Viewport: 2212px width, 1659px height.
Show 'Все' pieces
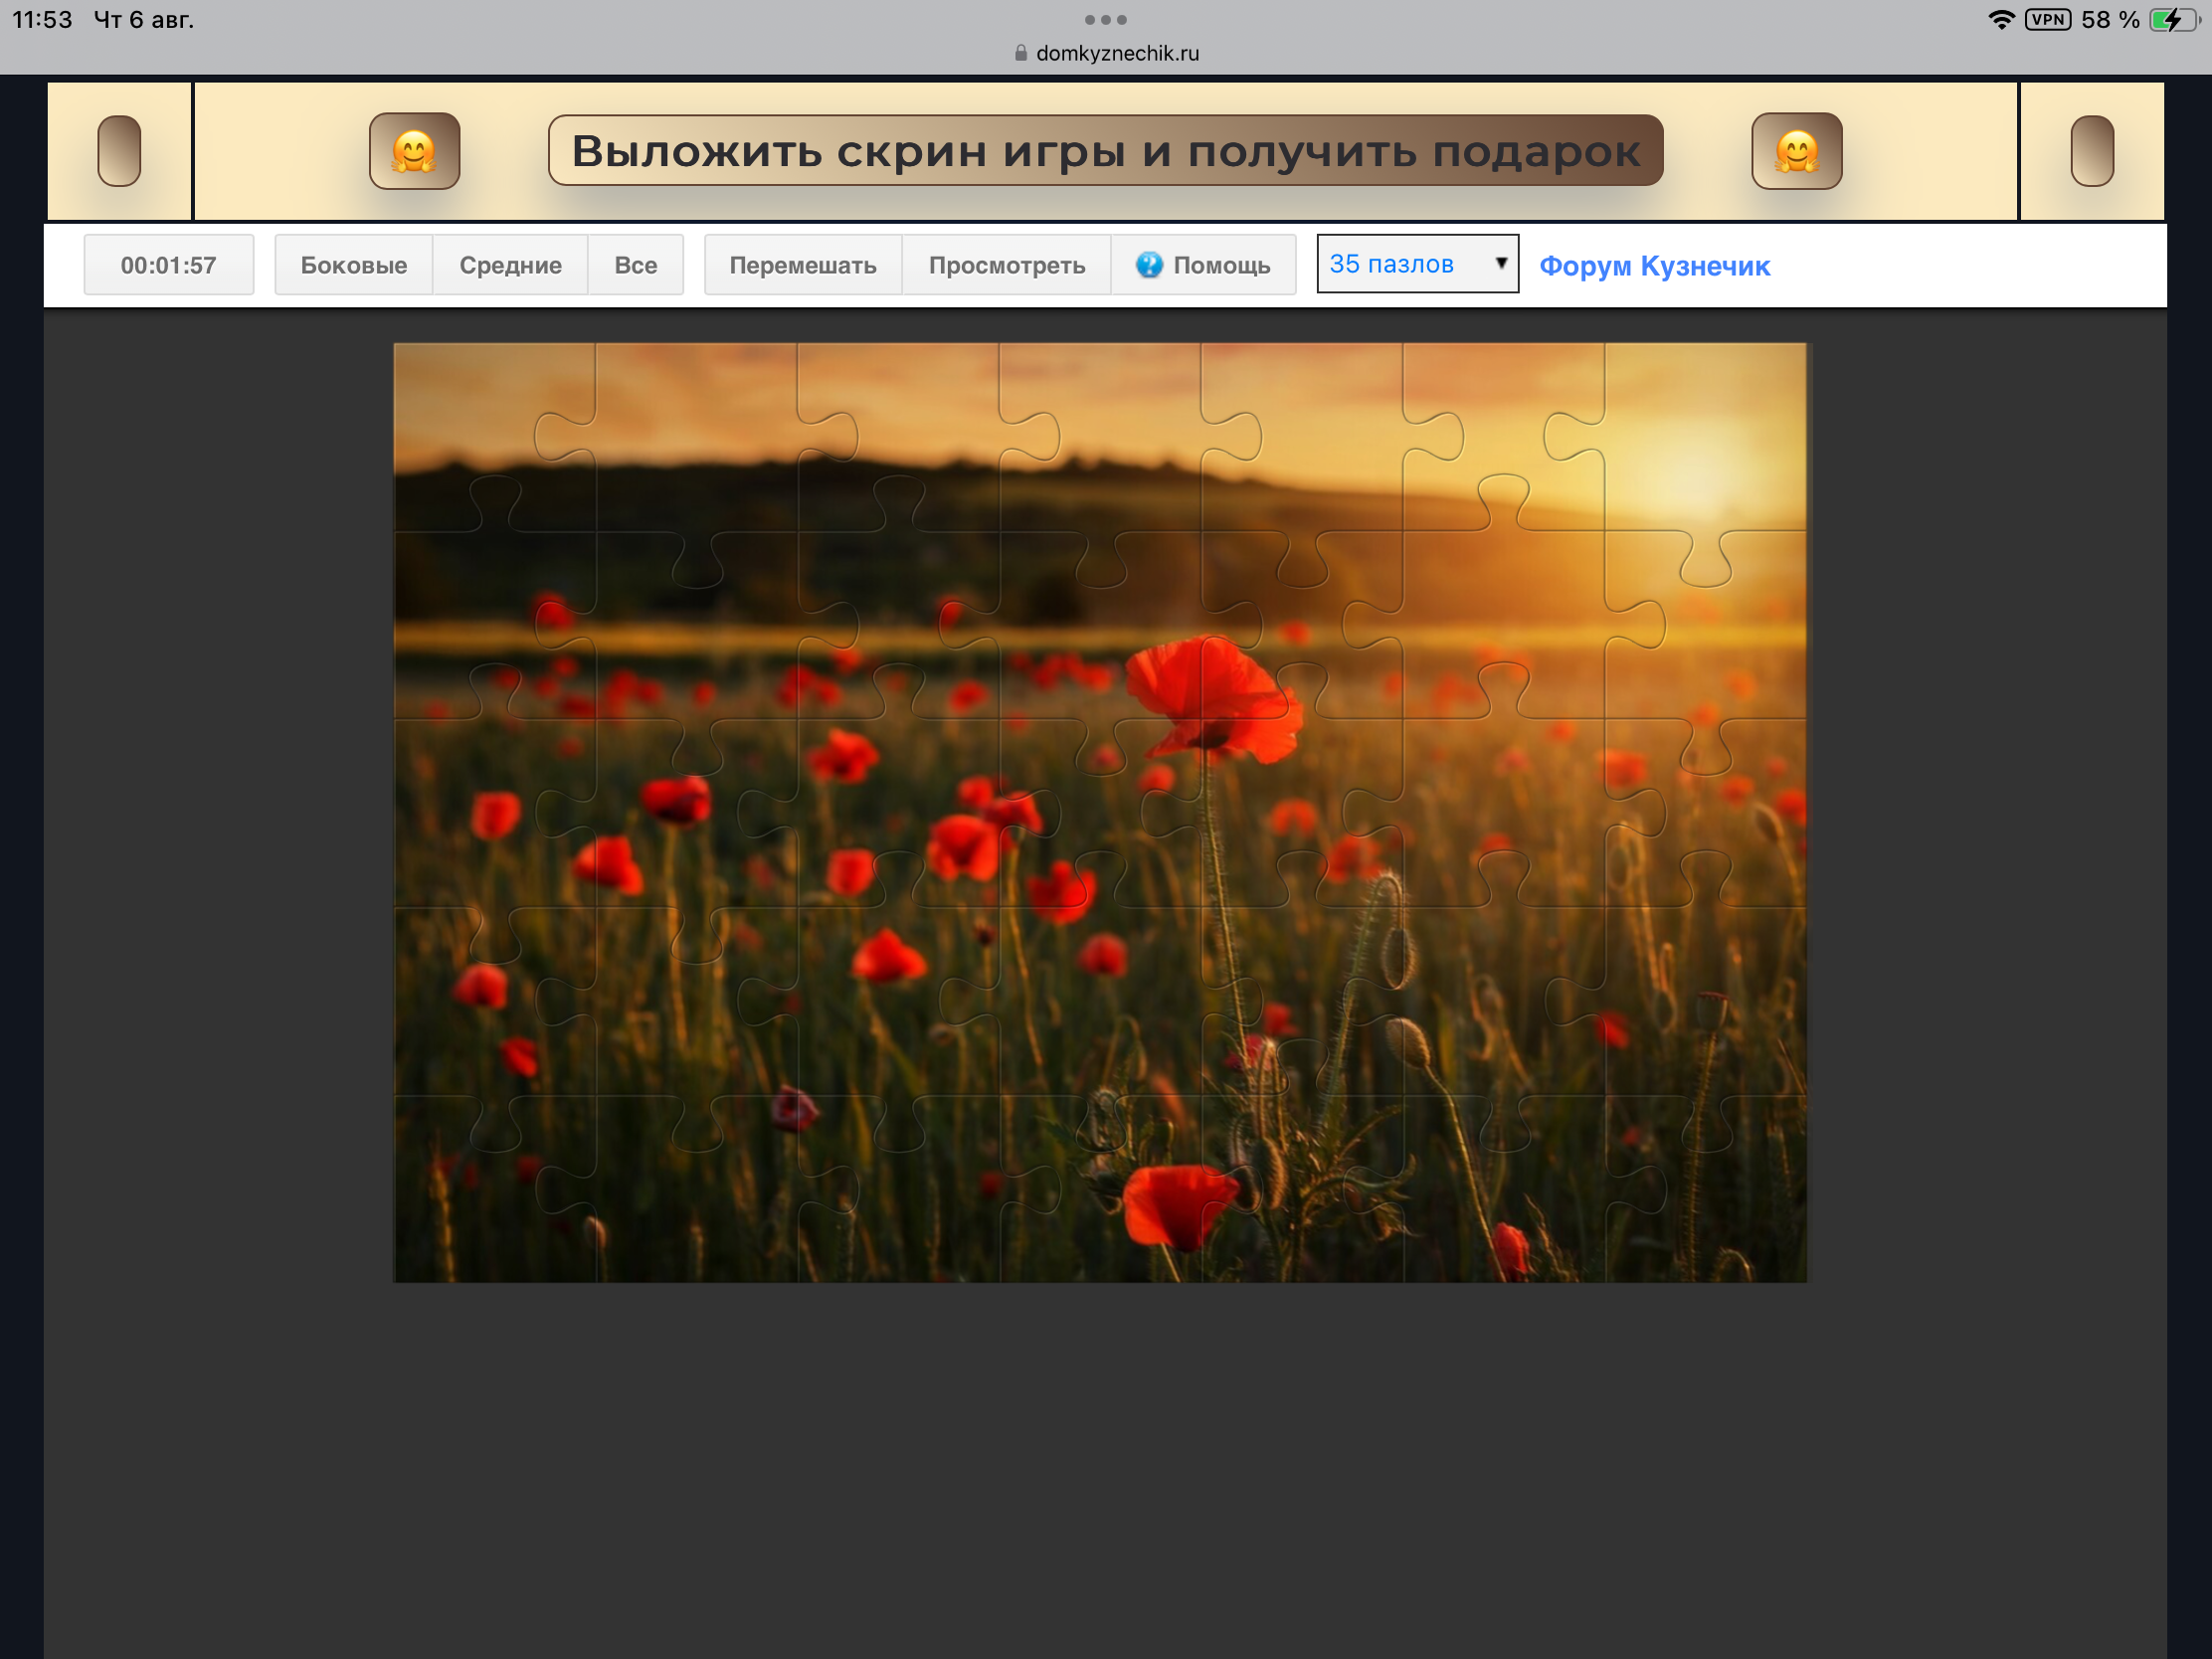coord(635,265)
